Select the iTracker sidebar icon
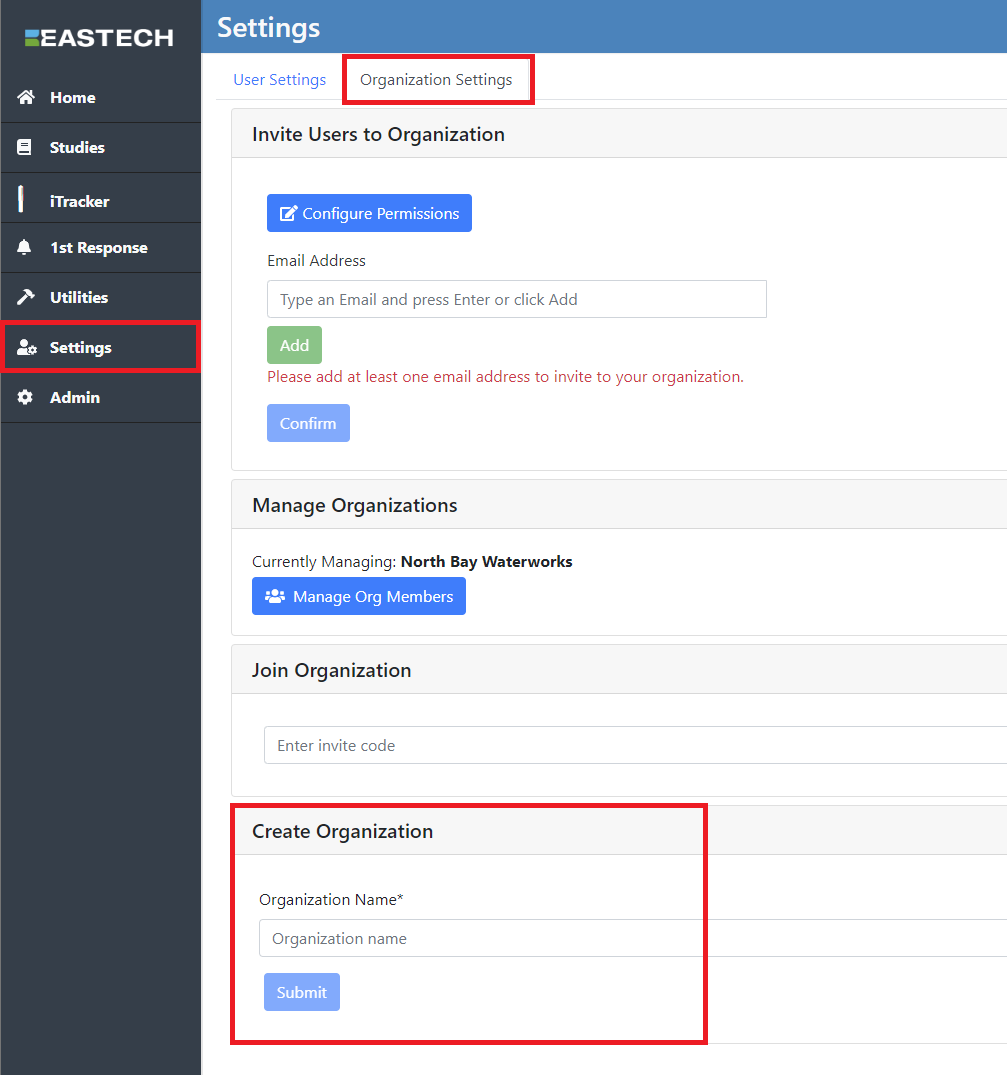This screenshot has width=1007, height=1075. (21, 199)
